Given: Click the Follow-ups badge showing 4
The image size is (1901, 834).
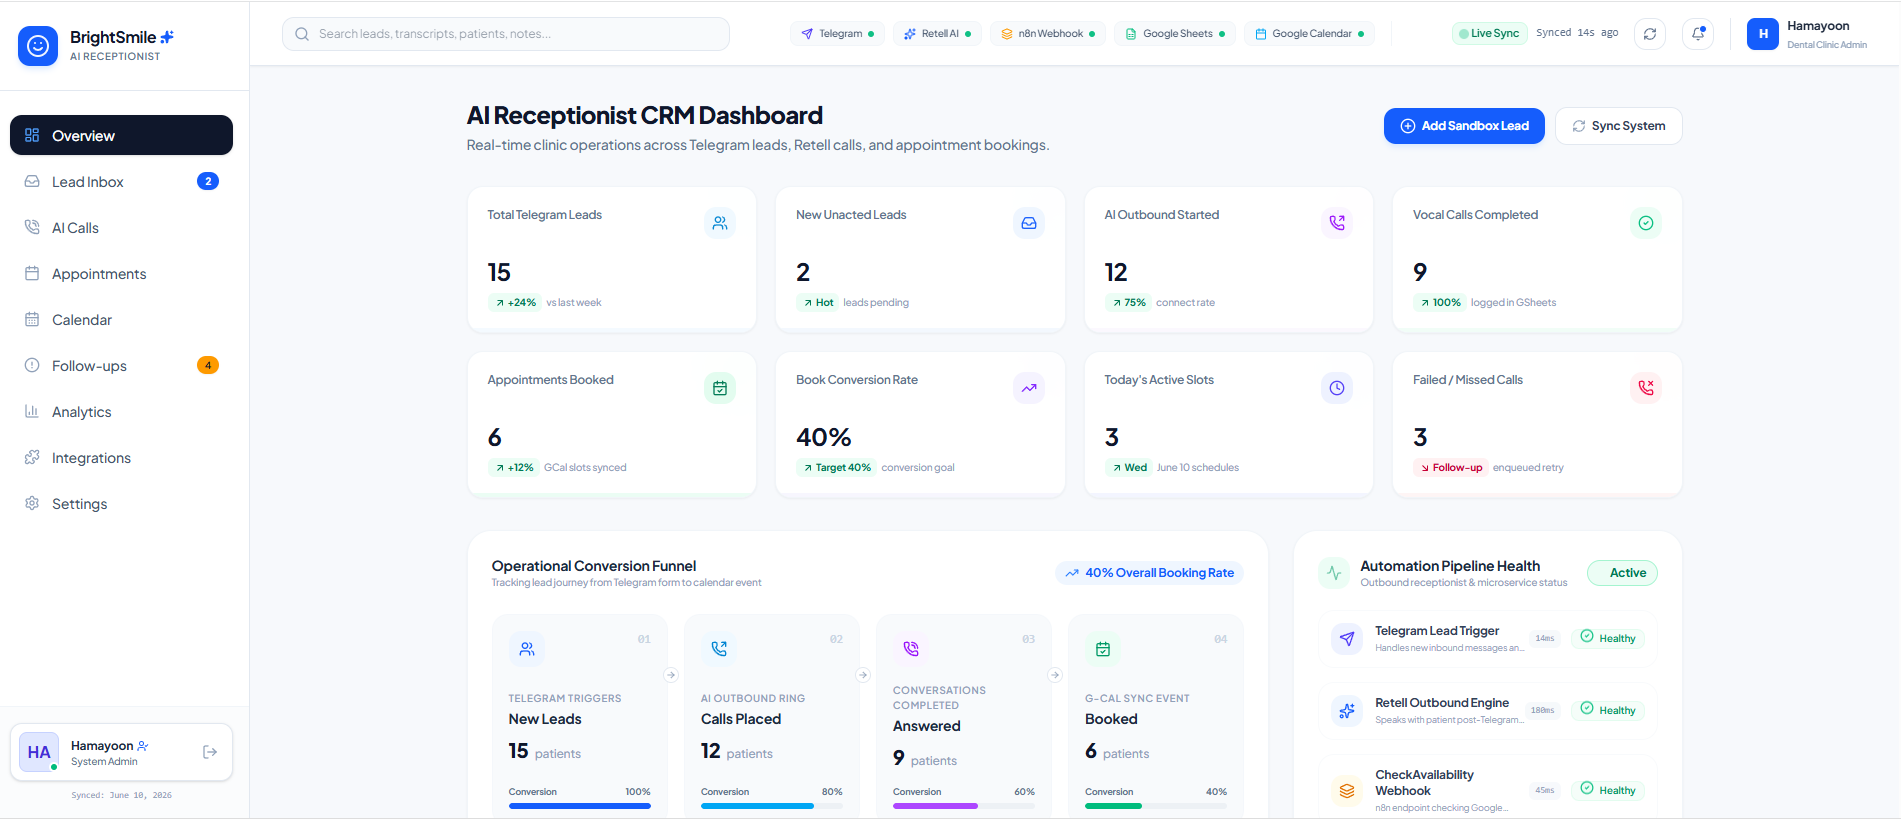Looking at the screenshot, I should pyautogui.click(x=208, y=365).
